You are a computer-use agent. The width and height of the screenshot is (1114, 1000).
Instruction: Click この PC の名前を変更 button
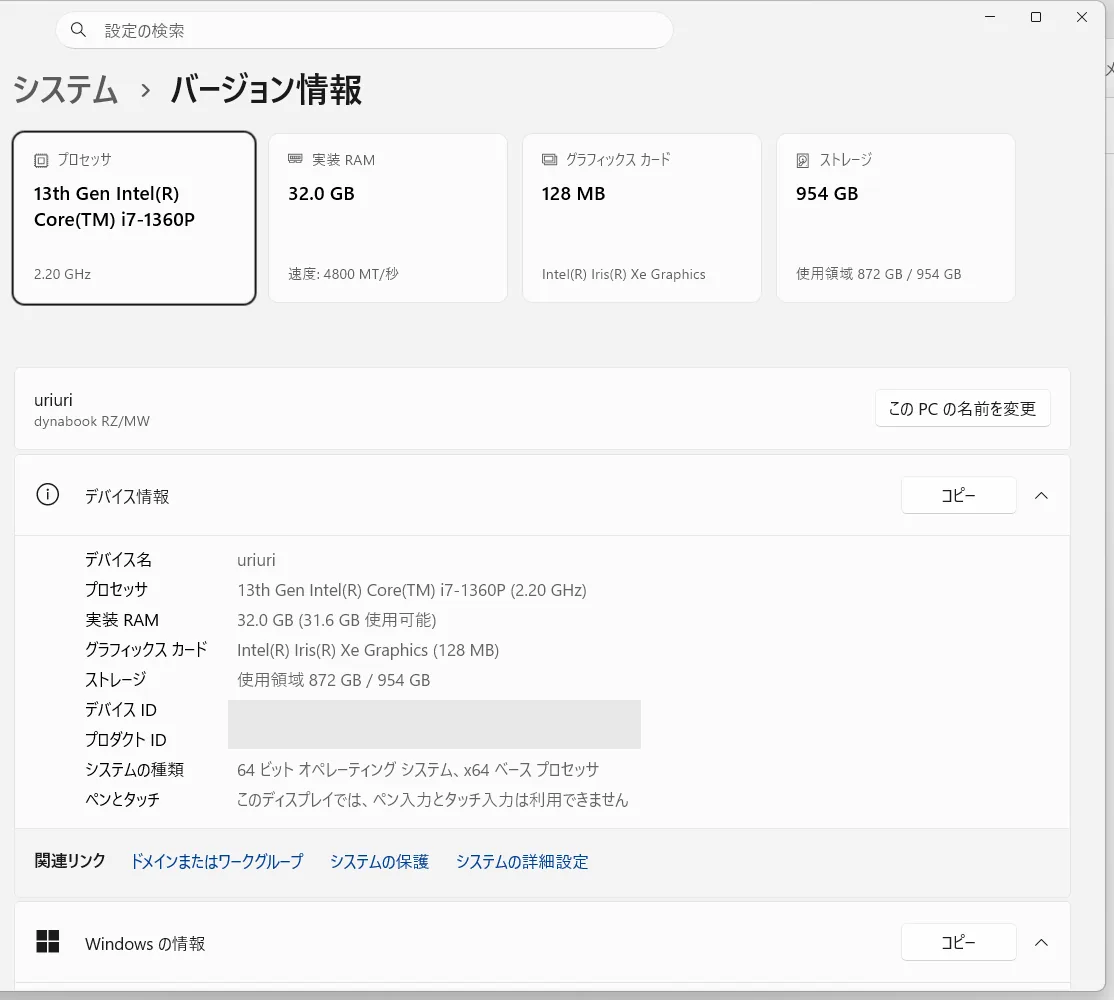click(963, 408)
